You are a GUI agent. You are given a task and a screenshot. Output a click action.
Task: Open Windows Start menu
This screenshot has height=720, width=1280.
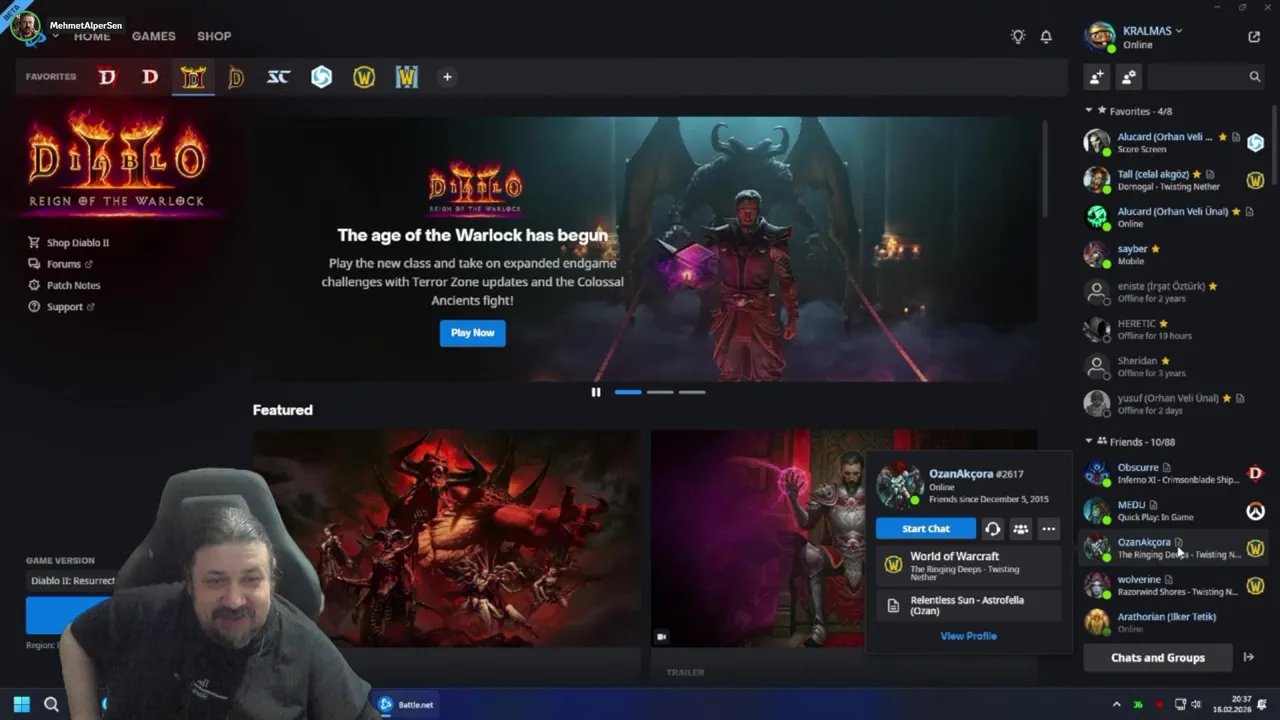pyautogui.click(x=21, y=704)
